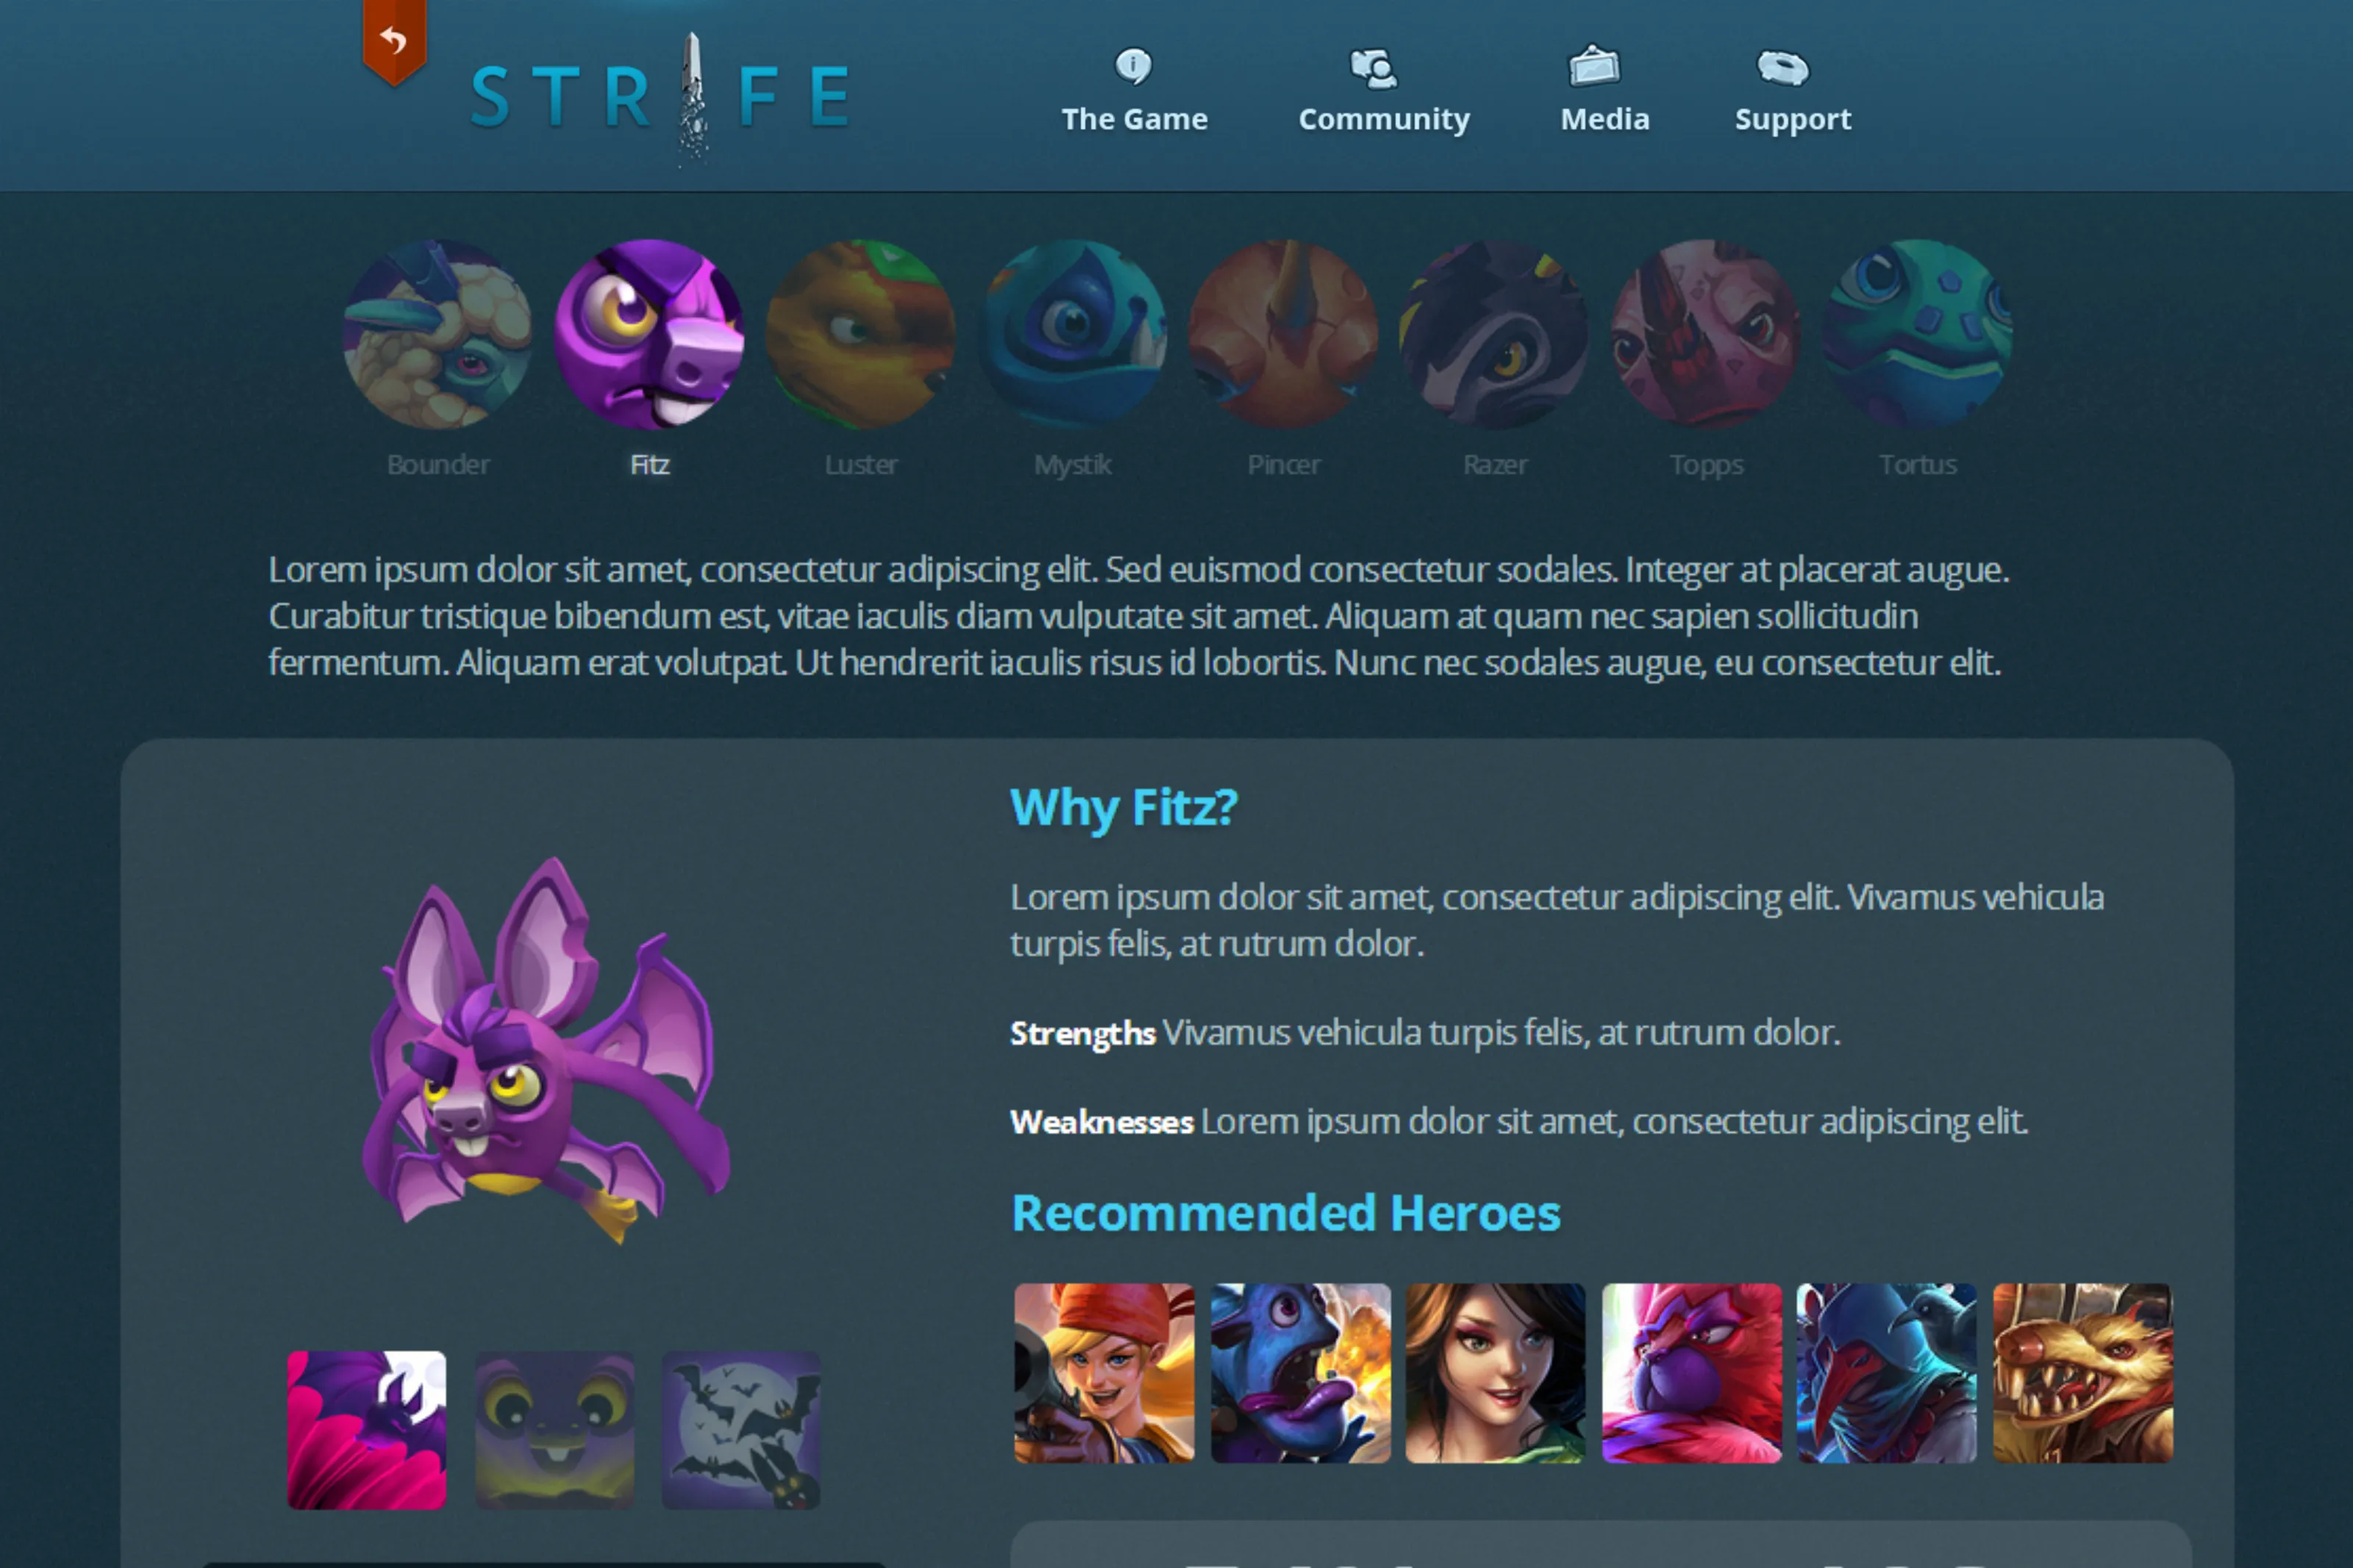2353x1568 pixels.
Task: Click the red bandana blonde hero portrait
Action: [x=1104, y=1373]
